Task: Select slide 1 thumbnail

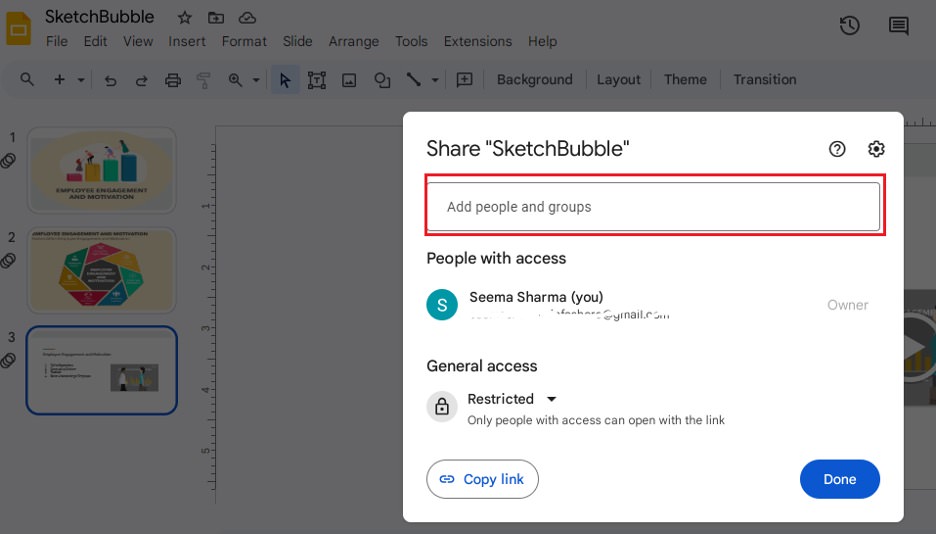Action: pos(101,170)
